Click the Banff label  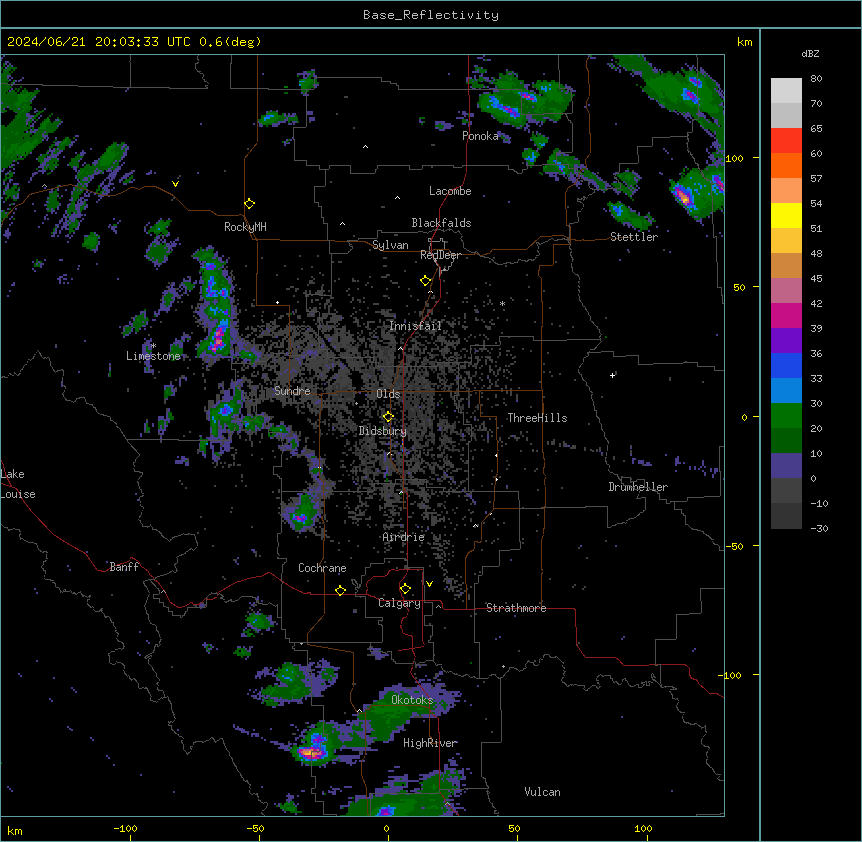pos(124,567)
